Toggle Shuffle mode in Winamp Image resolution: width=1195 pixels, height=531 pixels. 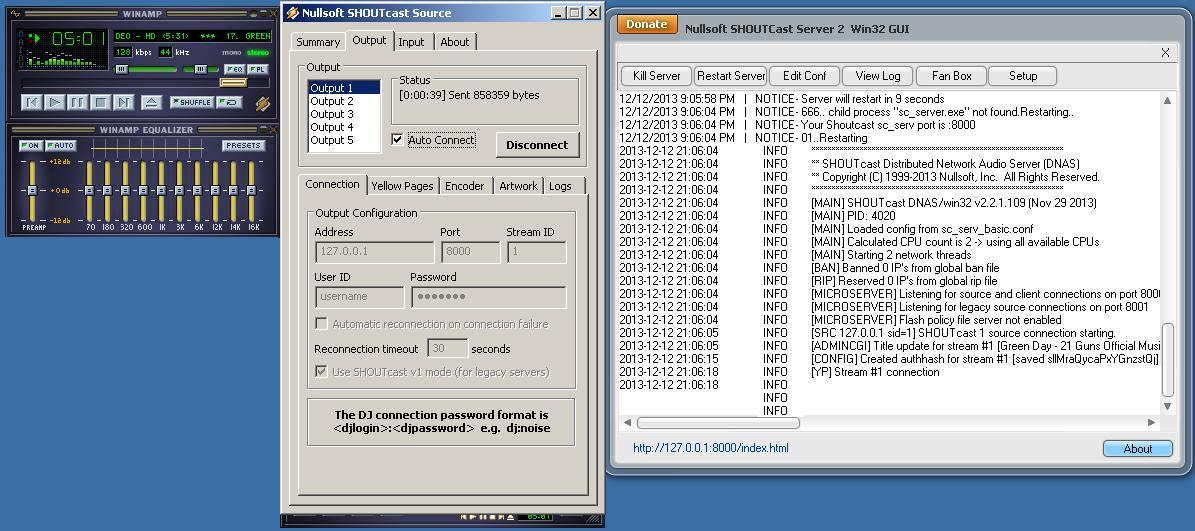[x=191, y=102]
